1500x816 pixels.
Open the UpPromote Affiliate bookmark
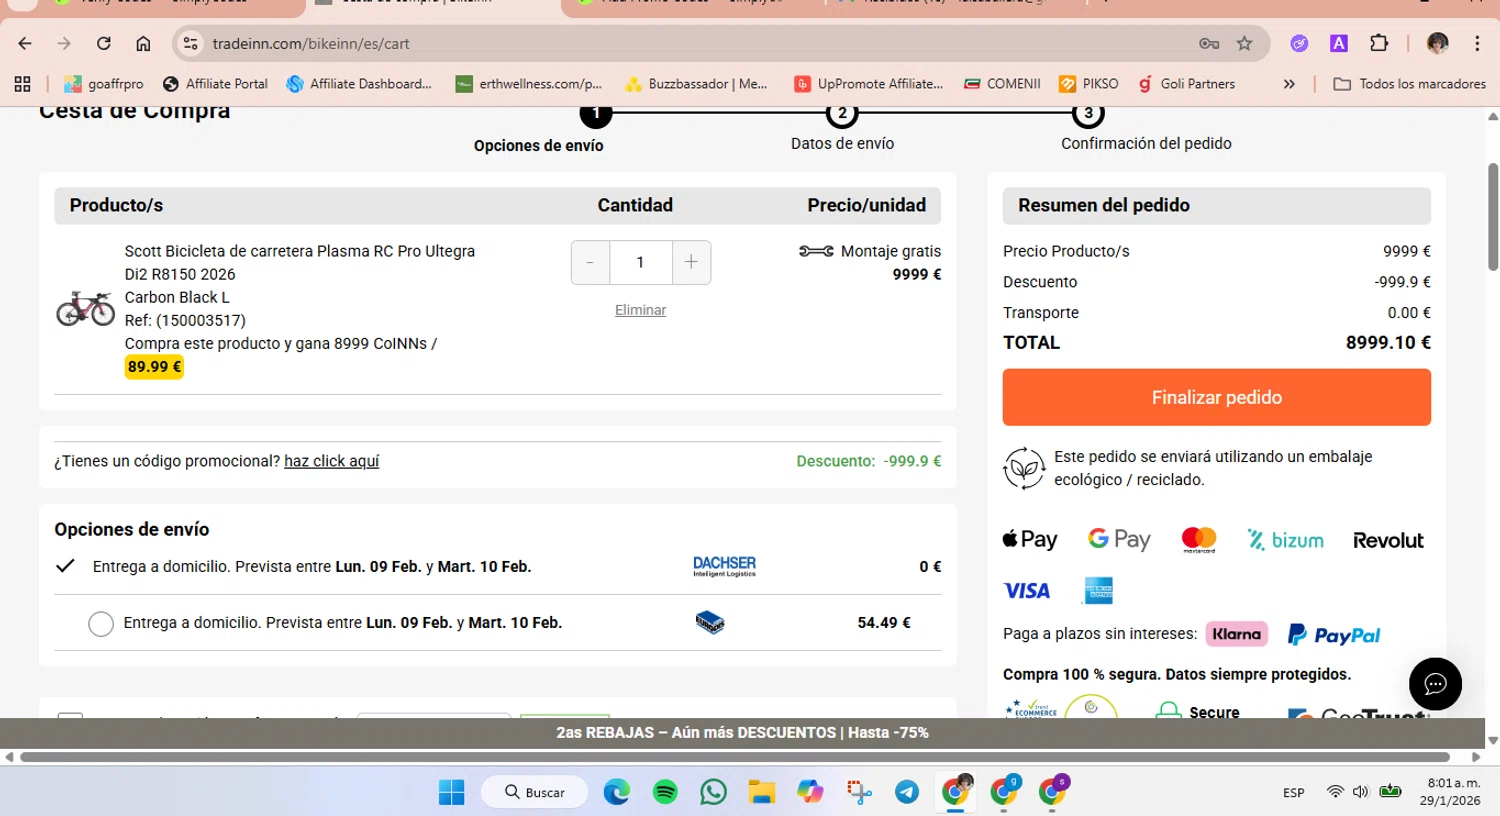pyautogui.click(x=868, y=84)
